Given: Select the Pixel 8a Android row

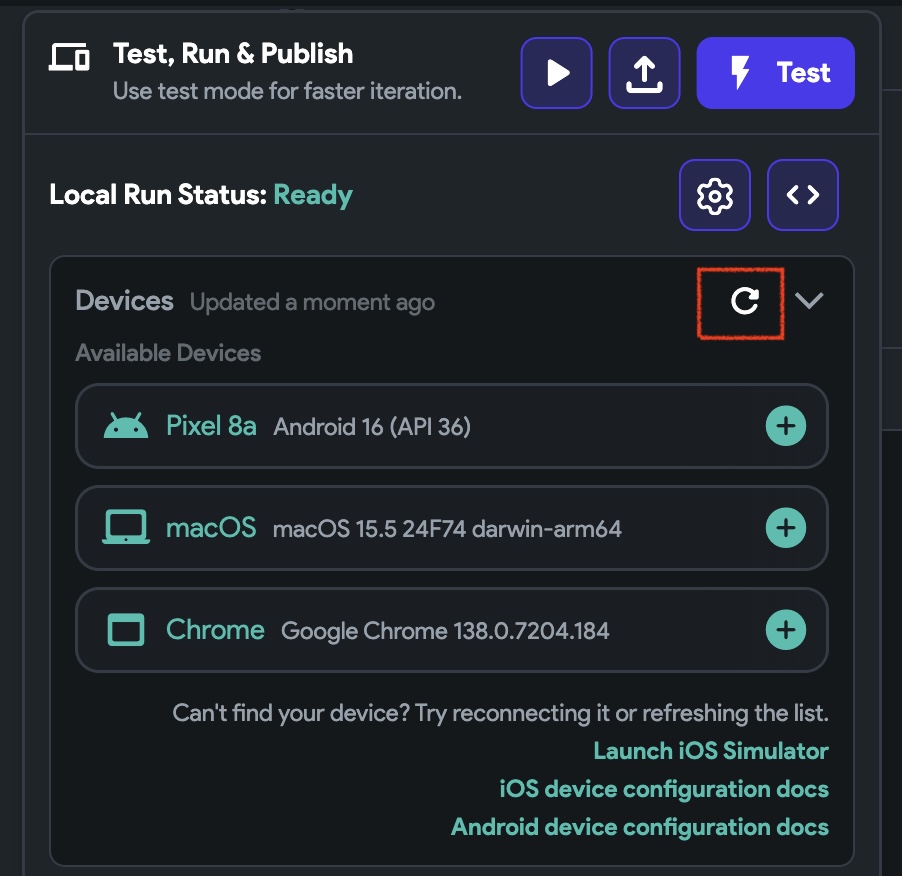Looking at the screenshot, I should point(452,426).
